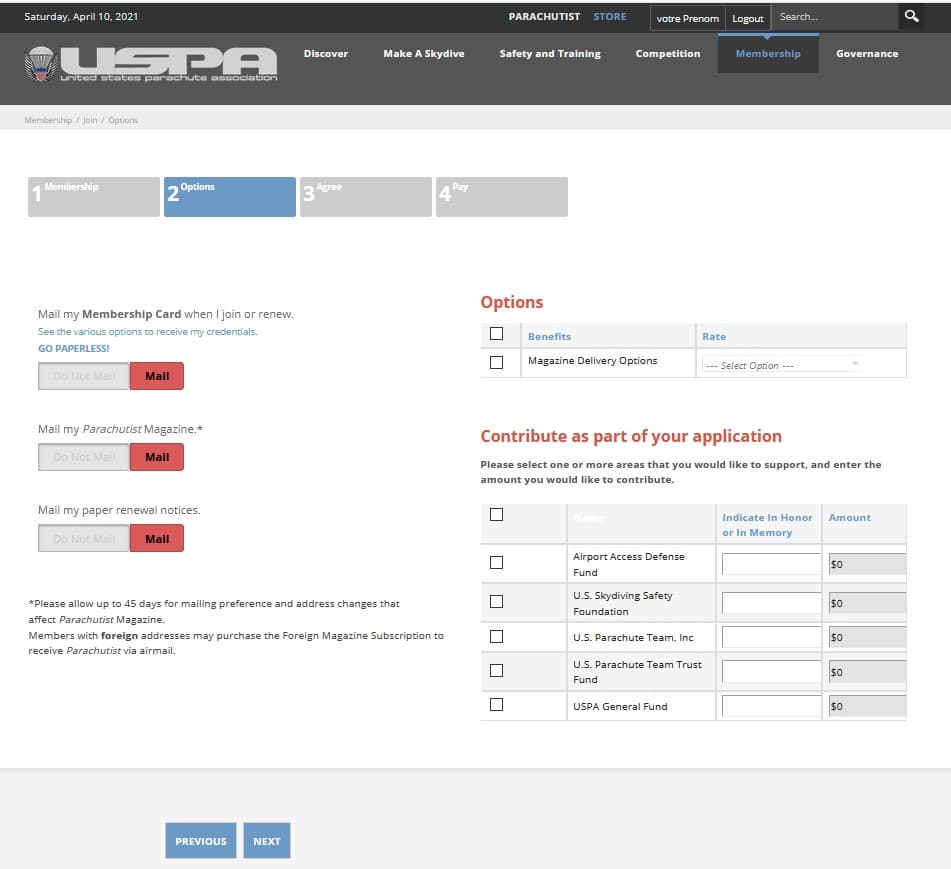951x869 pixels.
Task: Click USPA General Fund amount field
Action: click(867, 706)
